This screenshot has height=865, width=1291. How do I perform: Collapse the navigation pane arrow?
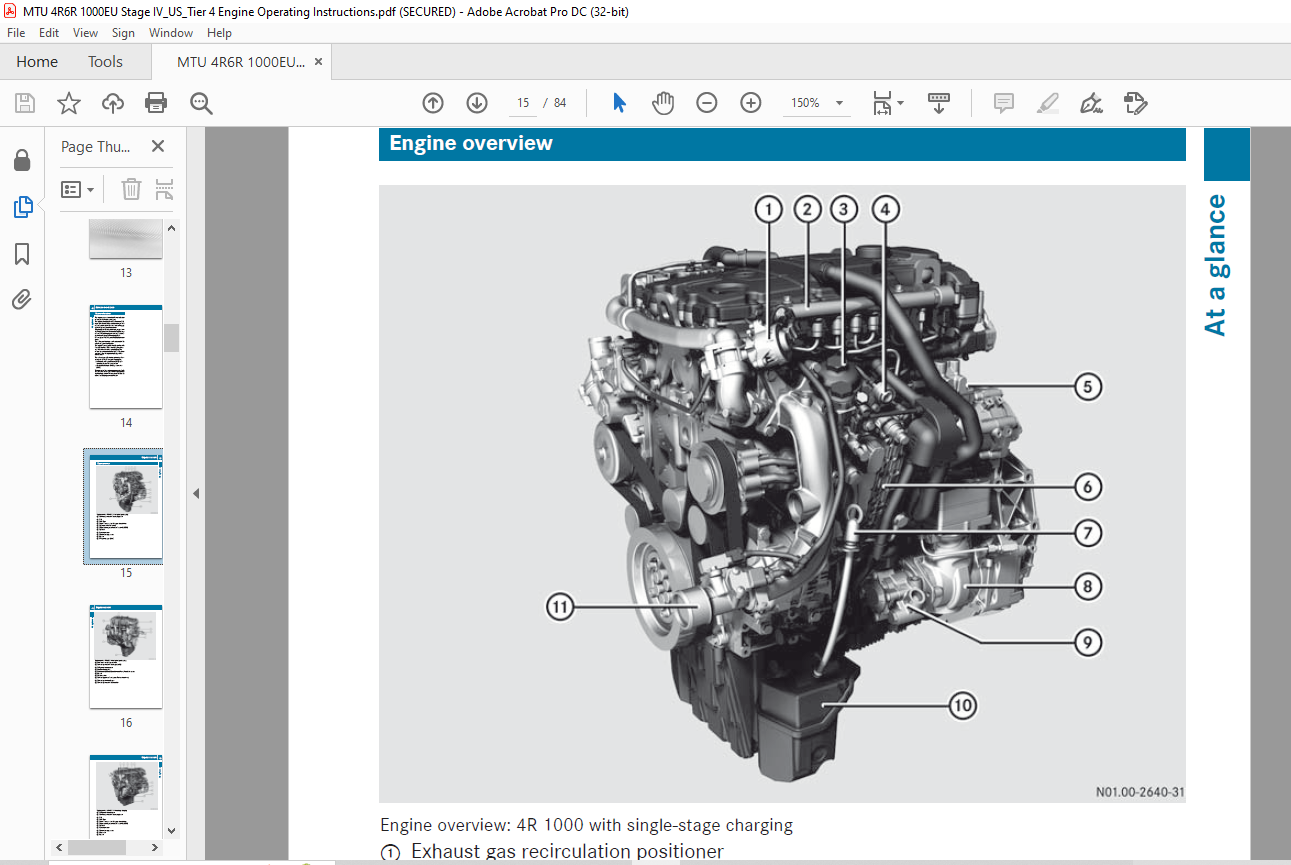196,493
